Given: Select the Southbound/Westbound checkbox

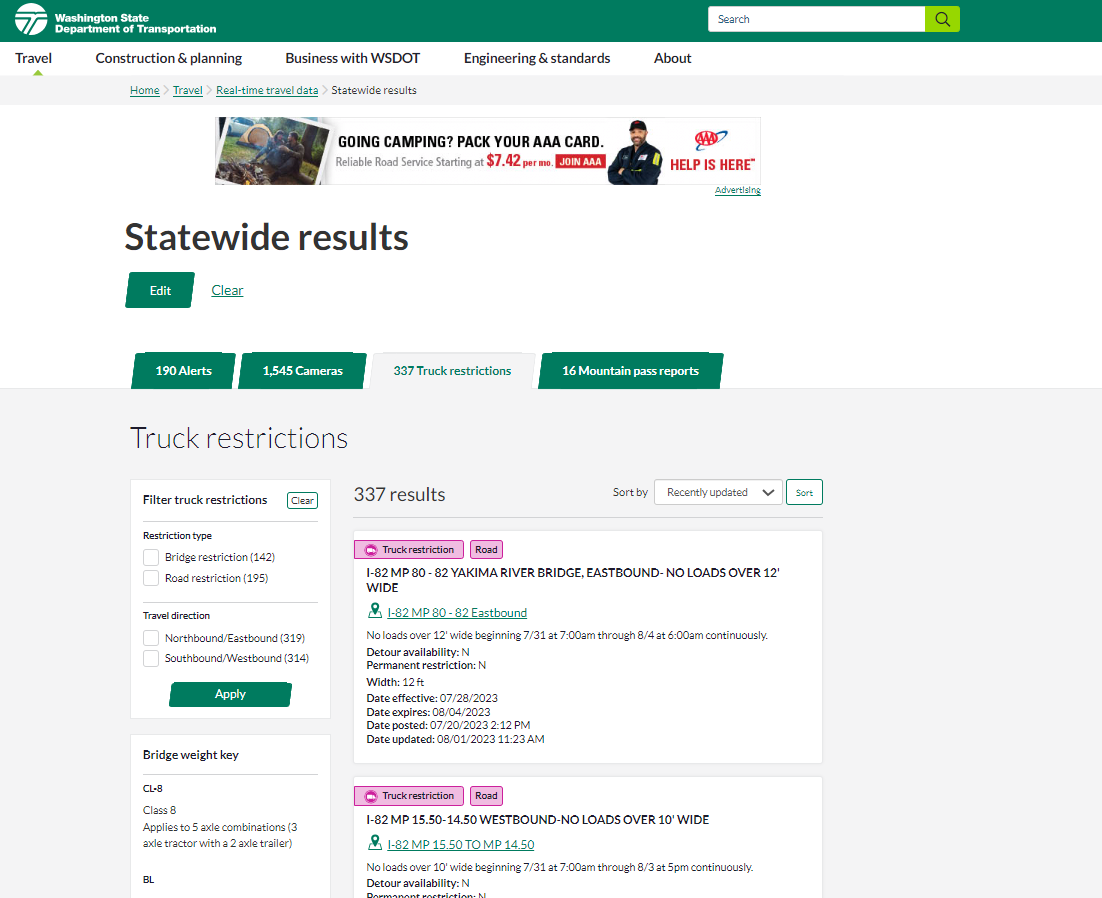Looking at the screenshot, I should (x=151, y=658).
